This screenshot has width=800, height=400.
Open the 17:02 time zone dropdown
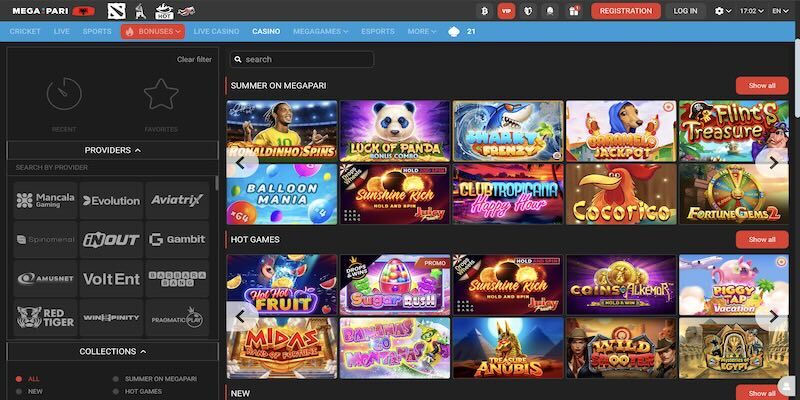pyautogui.click(x=752, y=11)
